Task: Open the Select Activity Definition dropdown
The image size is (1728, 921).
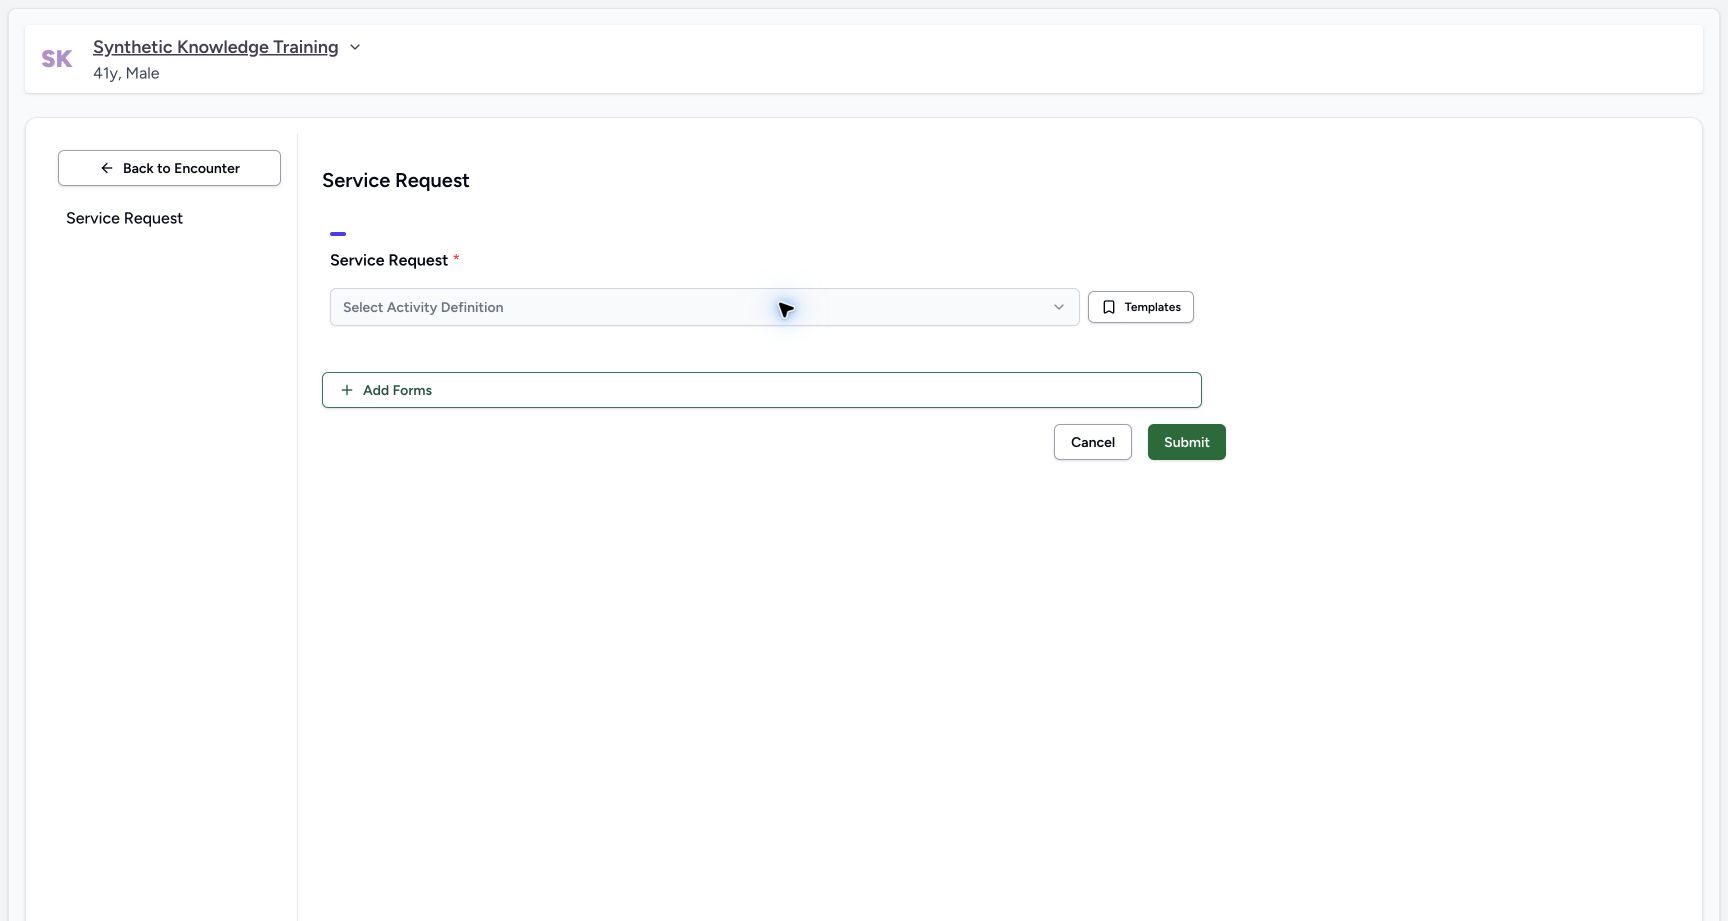Action: click(704, 307)
